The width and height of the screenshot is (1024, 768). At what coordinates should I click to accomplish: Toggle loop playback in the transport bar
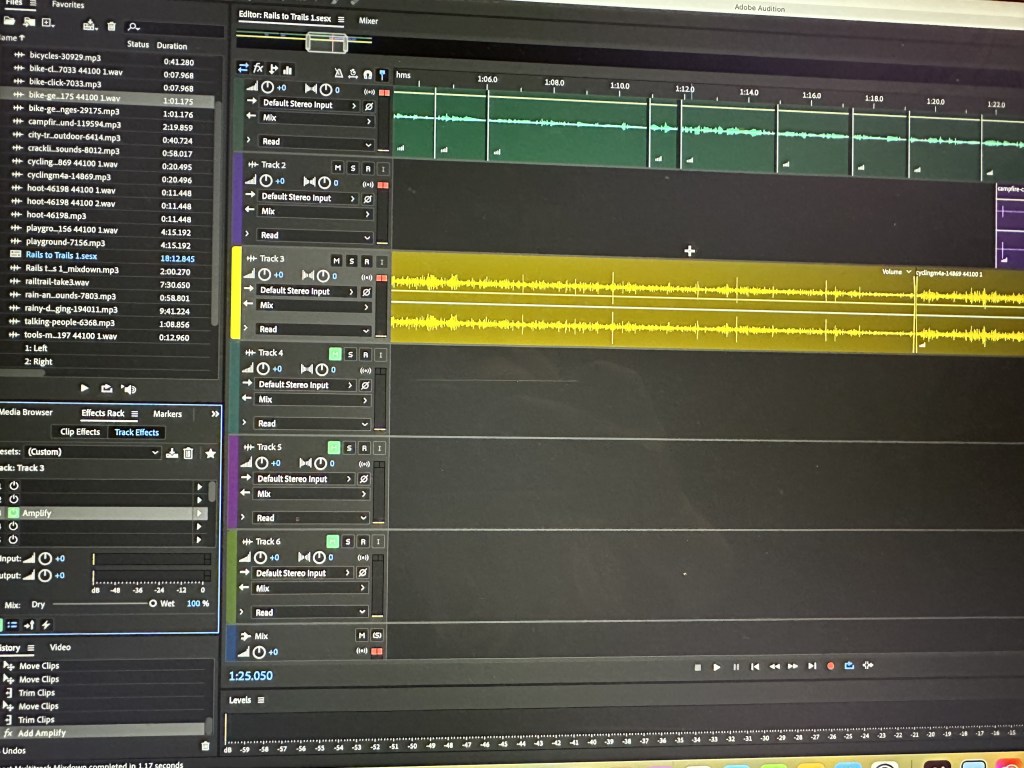click(849, 666)
